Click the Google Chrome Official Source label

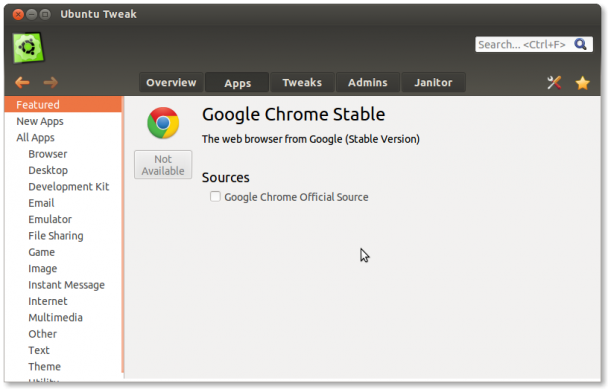[296, 197]
